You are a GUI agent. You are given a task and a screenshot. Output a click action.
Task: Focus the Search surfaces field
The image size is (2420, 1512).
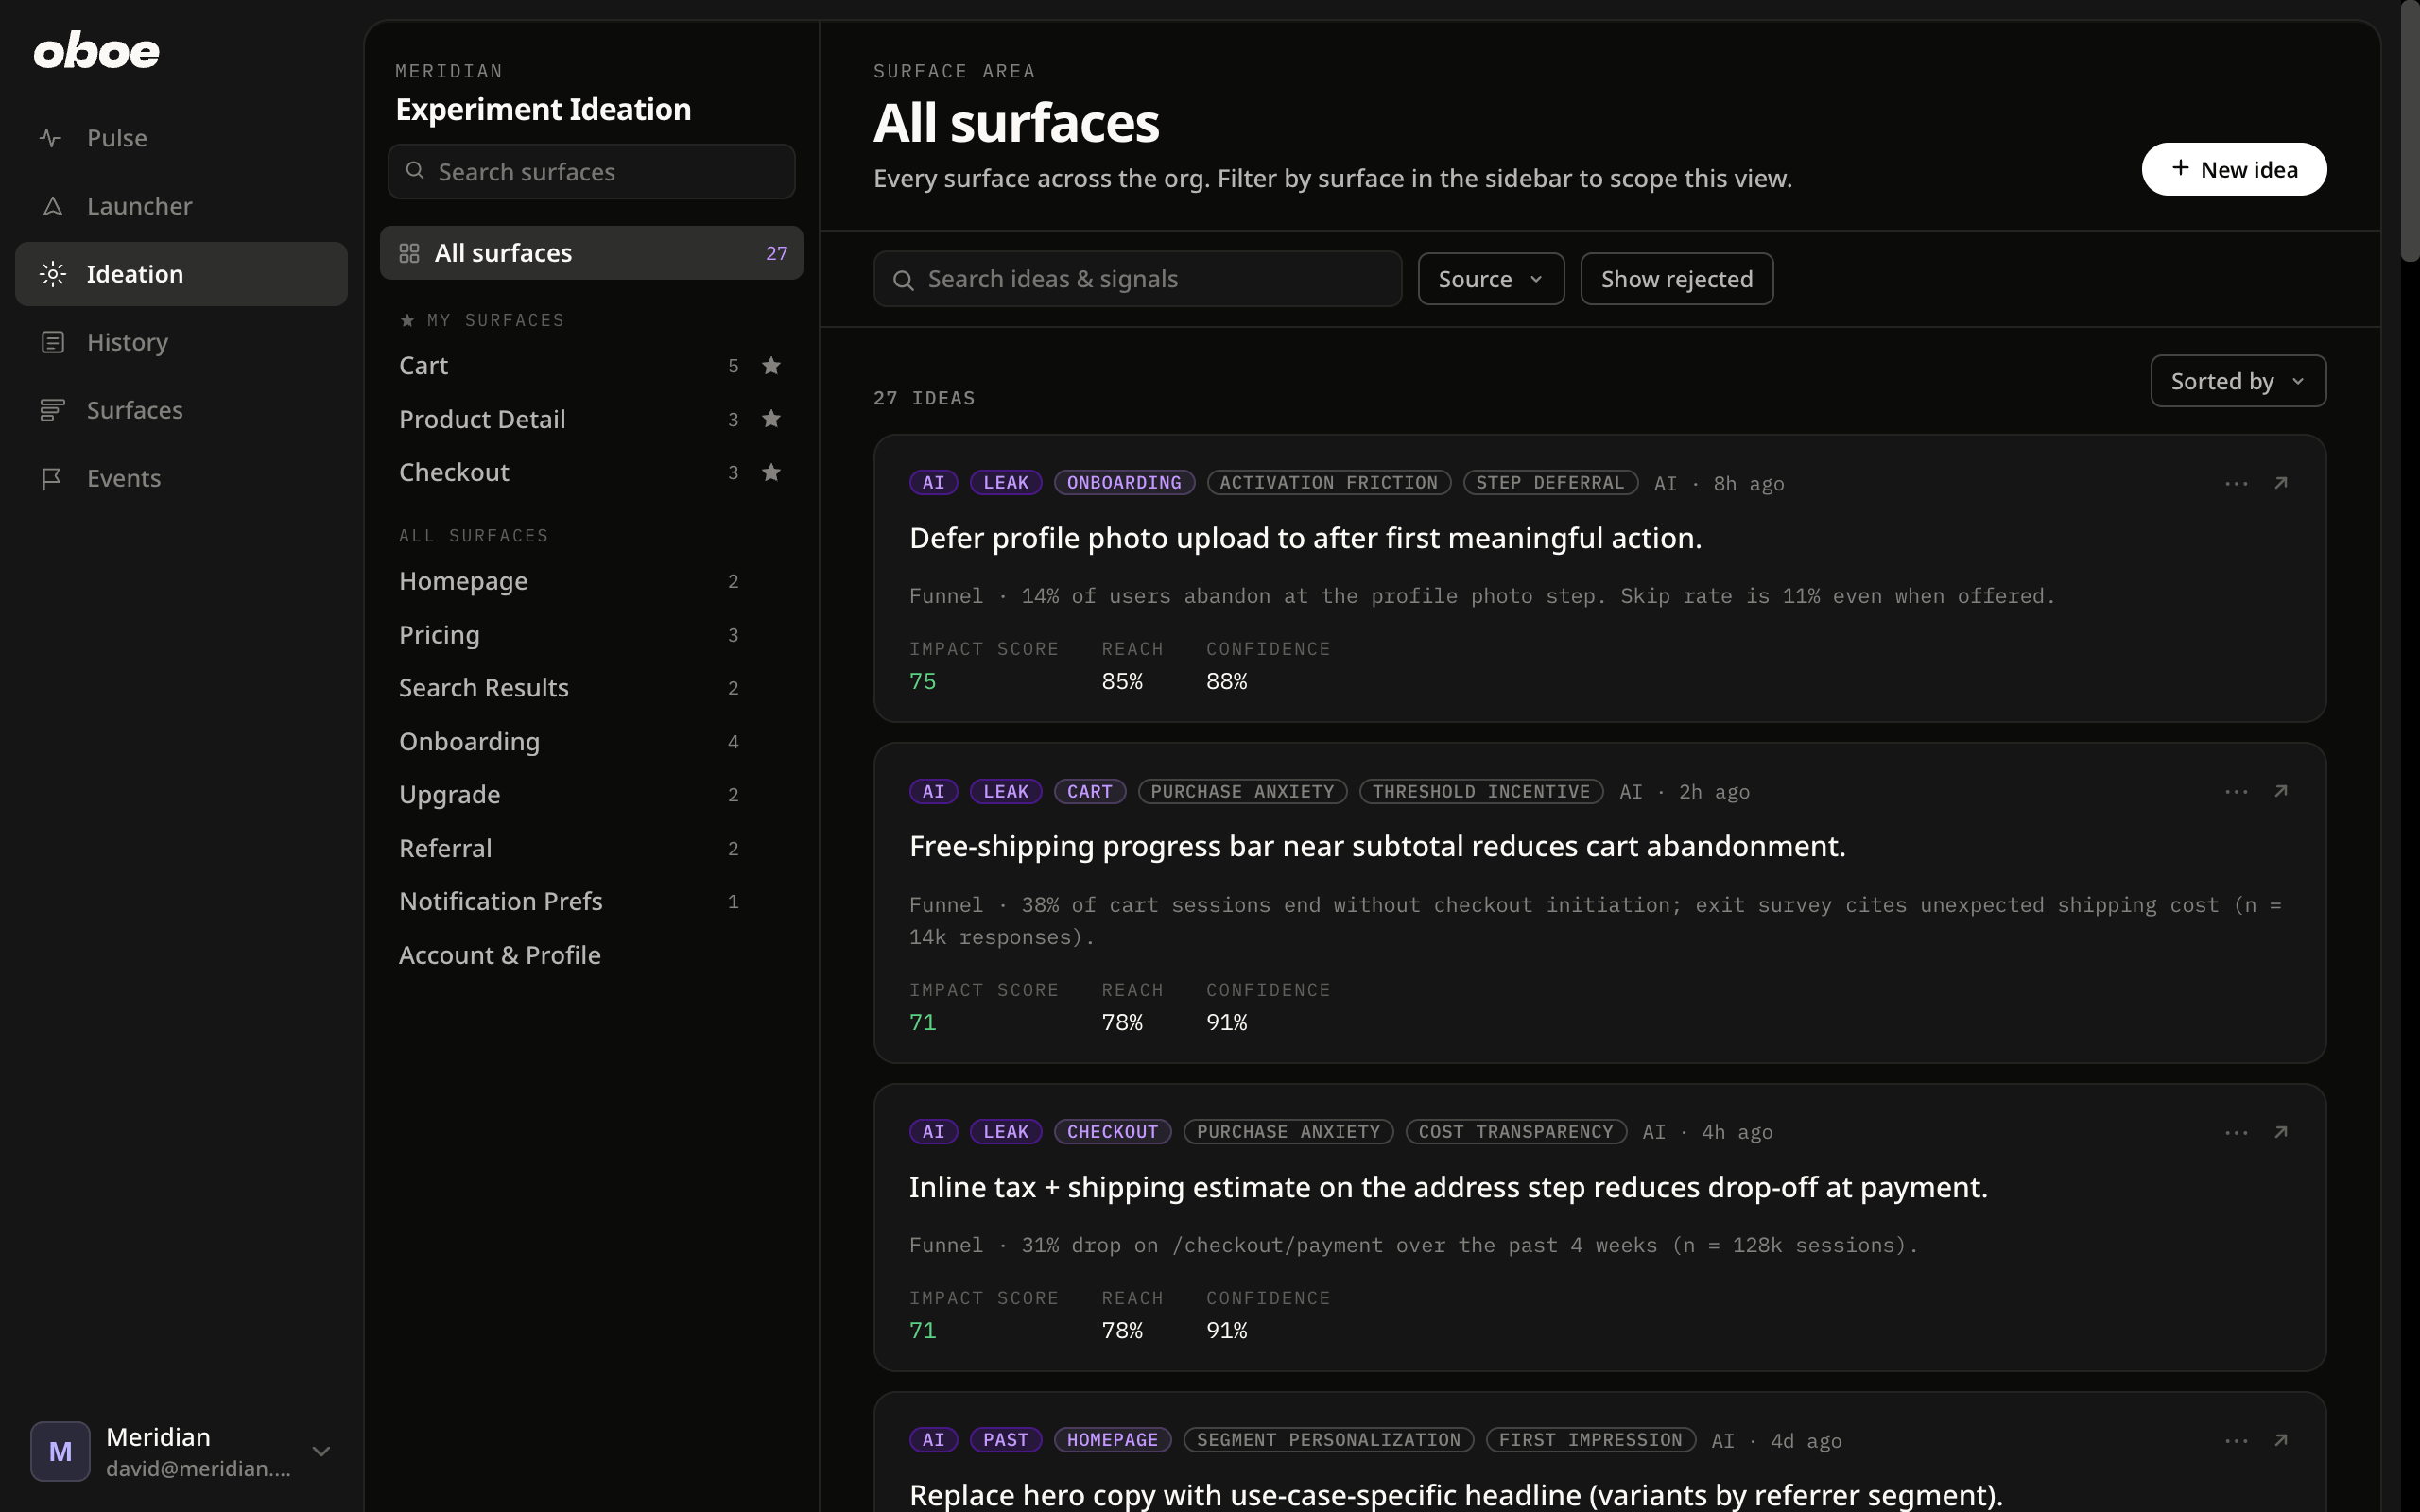click(x=591, y=172)
